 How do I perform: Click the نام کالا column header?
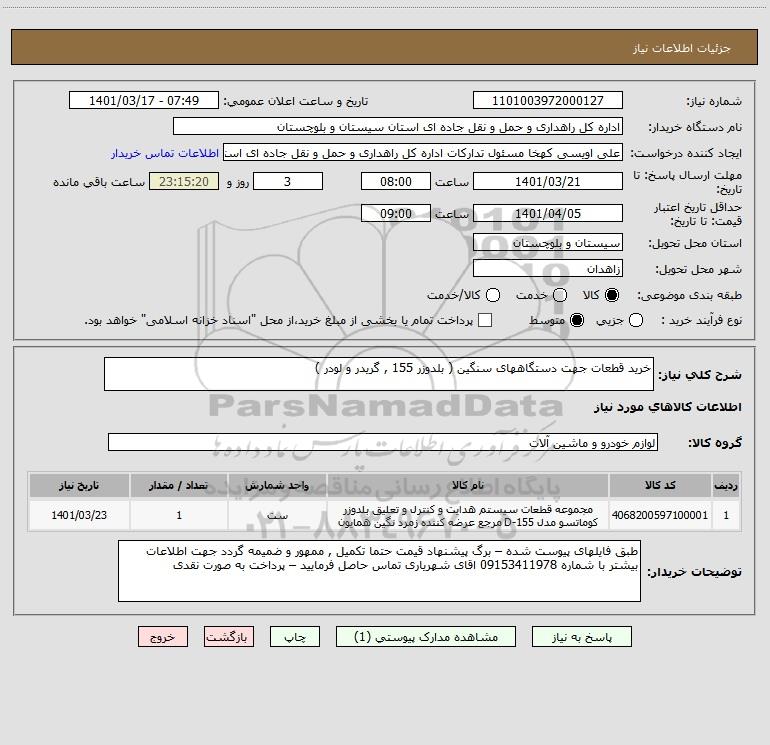pos(468,486)
